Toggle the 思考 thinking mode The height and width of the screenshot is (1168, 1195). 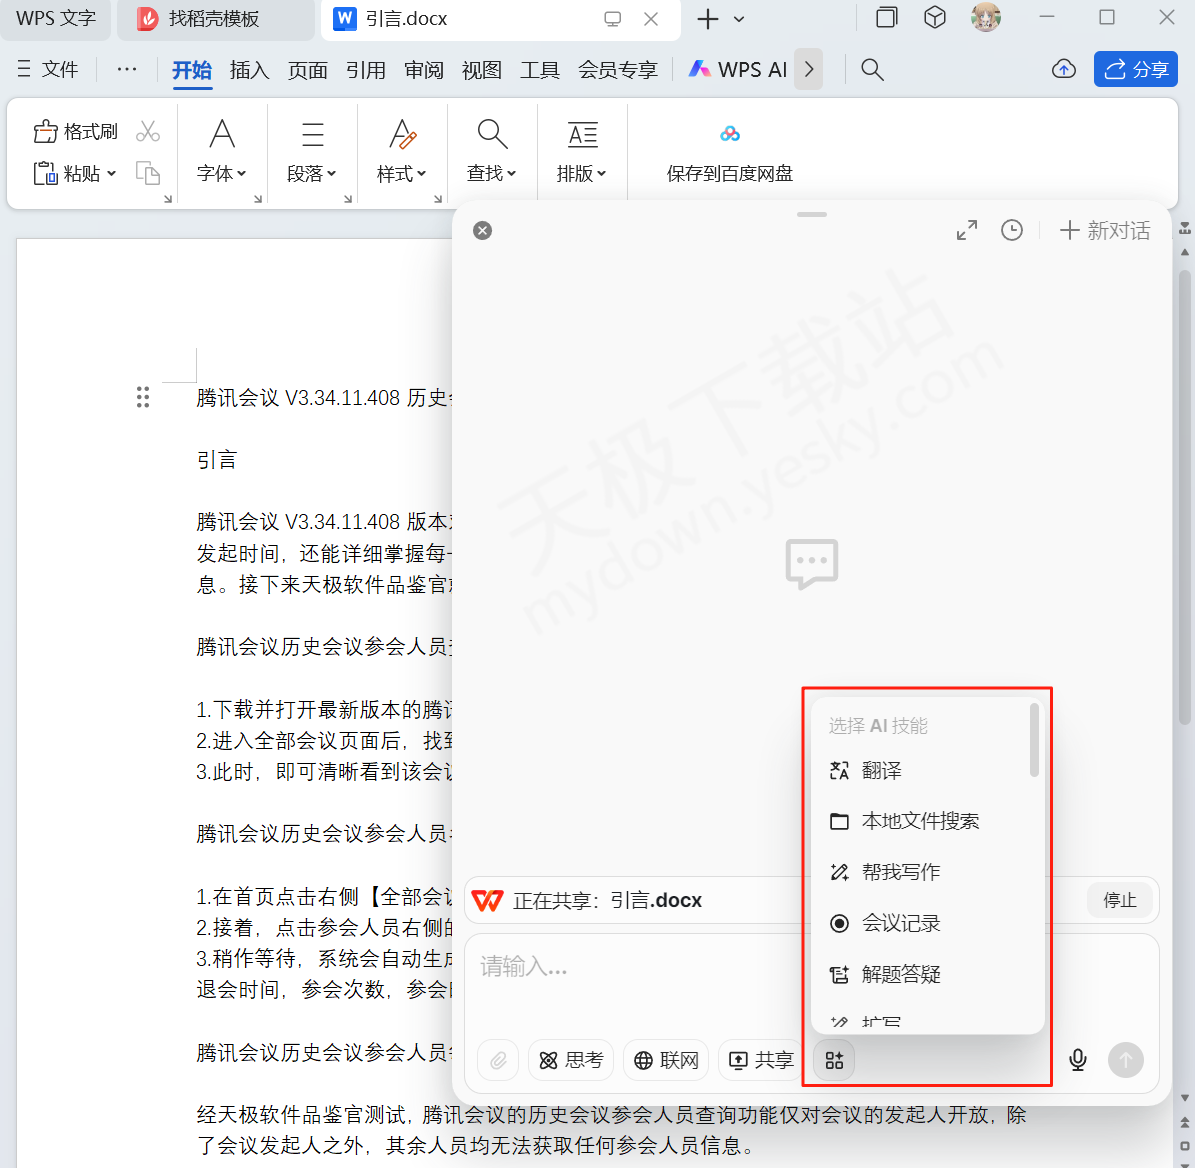pos(571,1060)
